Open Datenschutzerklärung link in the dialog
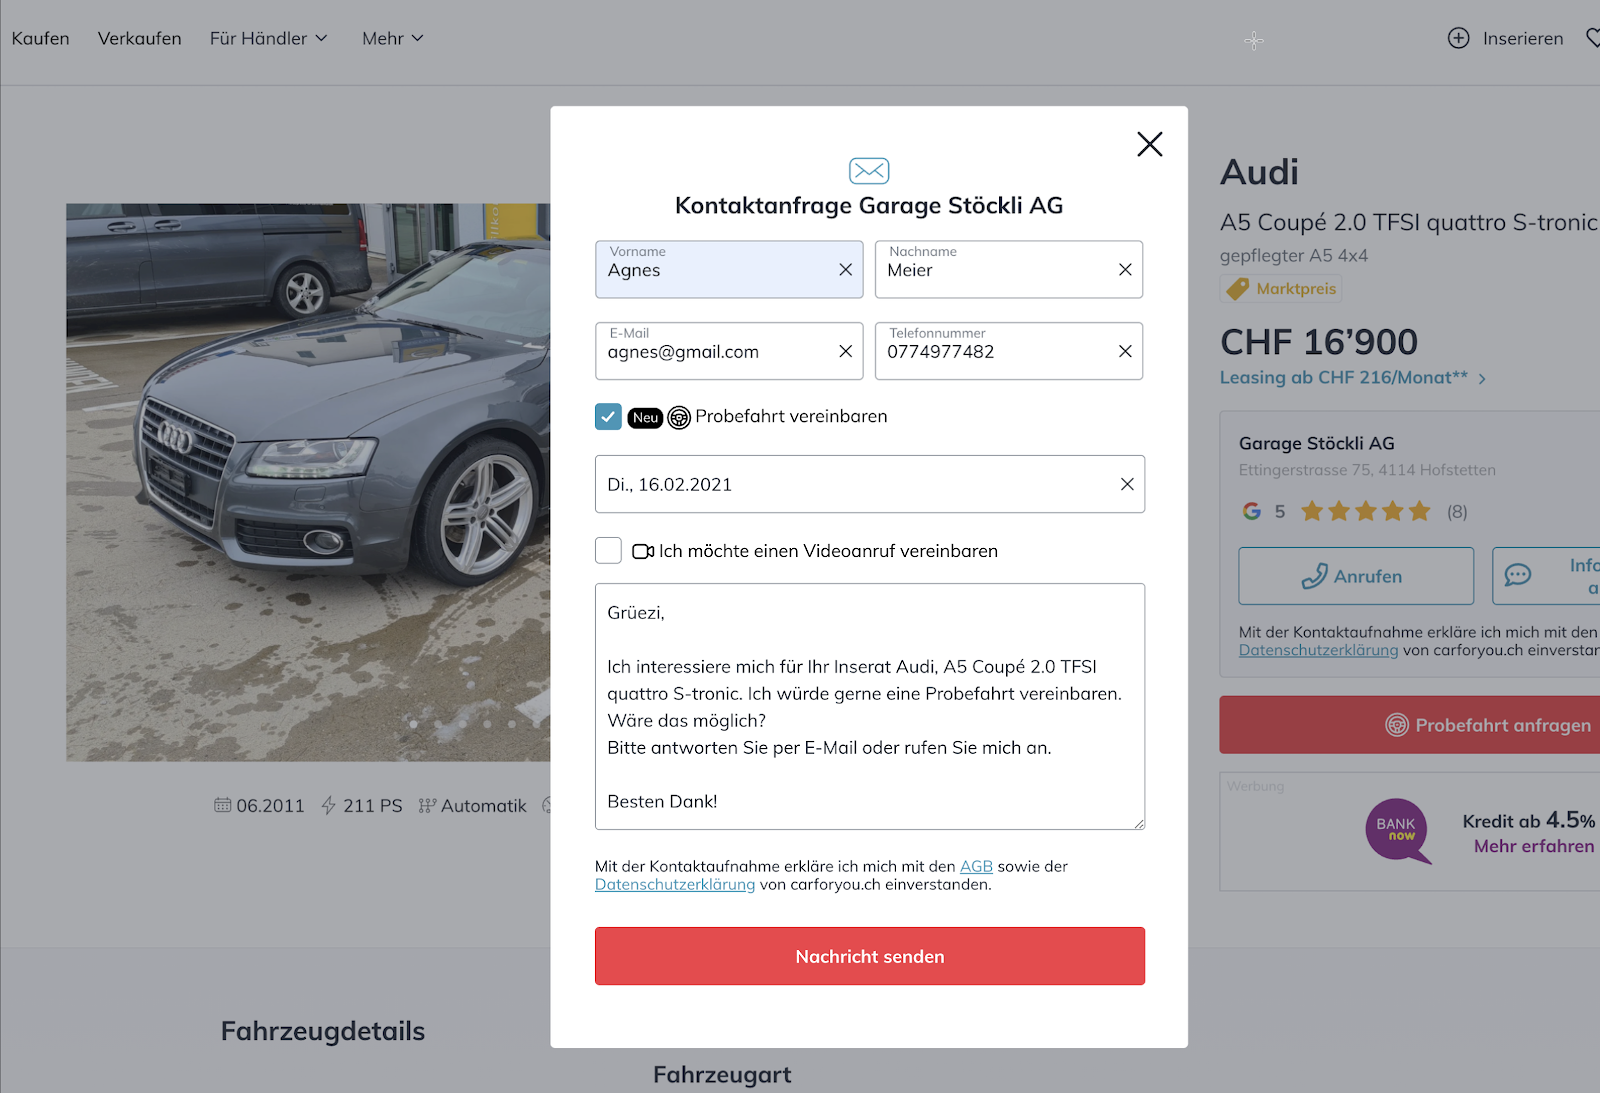Viewport: 1600px width, 1093px height. click(x=675, y=885)
